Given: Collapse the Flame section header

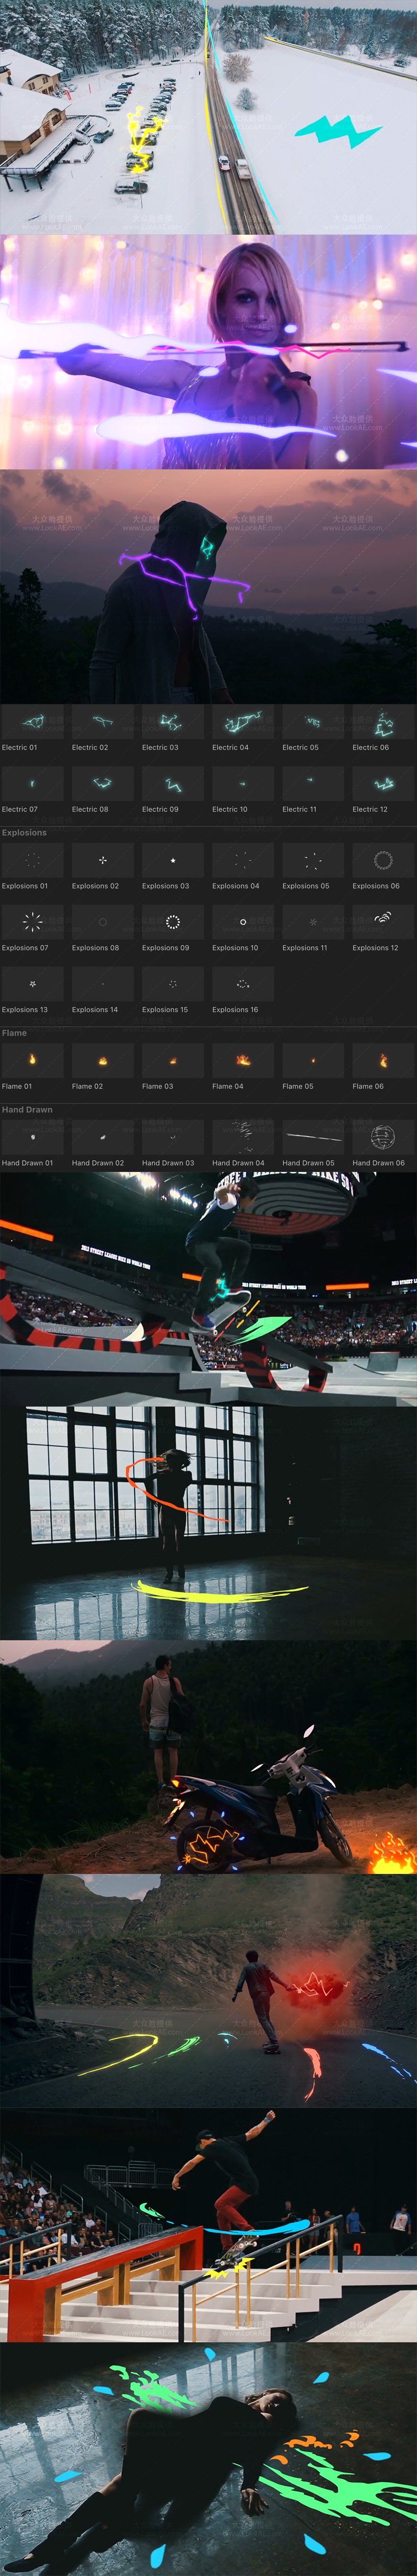Looking at the screenshot, I should (x=14, y=1033).
